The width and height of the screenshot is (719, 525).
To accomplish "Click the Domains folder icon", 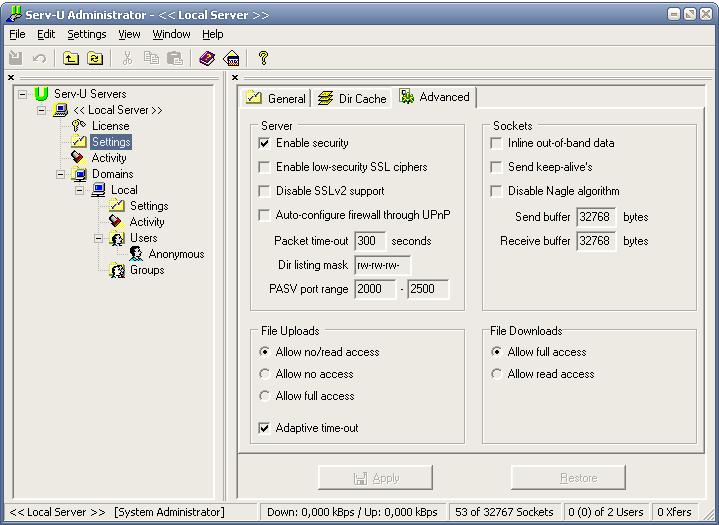I will click(x=79, y=174).
